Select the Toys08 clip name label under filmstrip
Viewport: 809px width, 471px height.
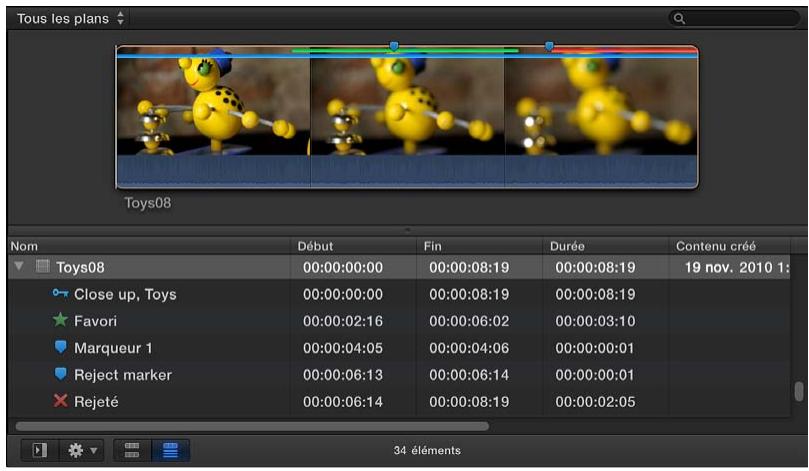[x=148, y=203]
